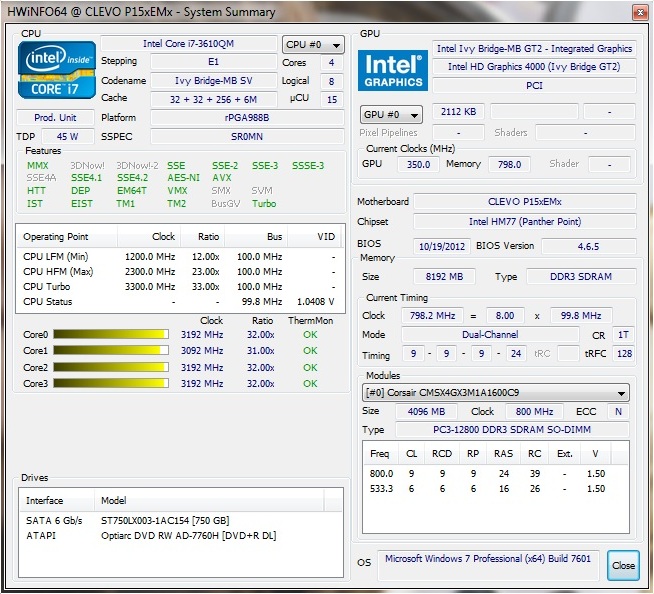Image resolution: width=654 pixels, height=594 pixels.
Task: Click the Core0 usage bar
Action: [x=111, y=335]
